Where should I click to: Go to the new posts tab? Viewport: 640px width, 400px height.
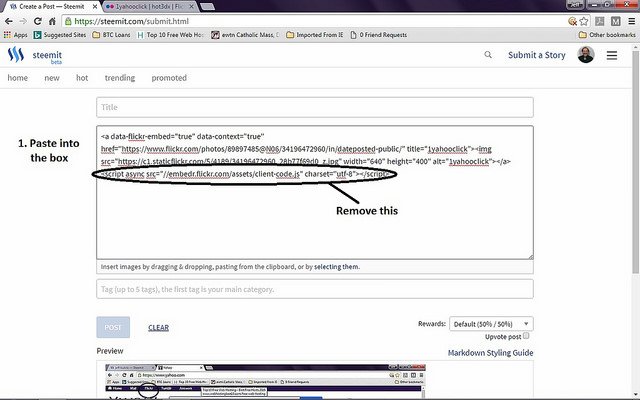[52, 78]
